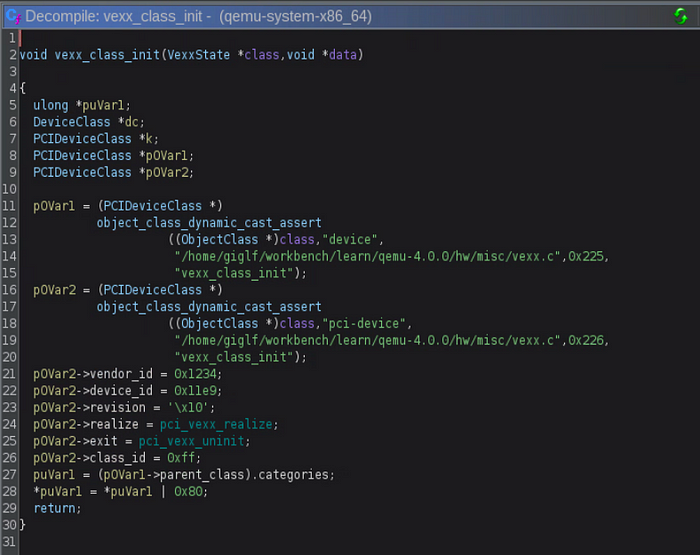This screenshot has width=700, height=555.
Task: Select the 0x11e9 device_id value
Action: (x=194, y=391)
